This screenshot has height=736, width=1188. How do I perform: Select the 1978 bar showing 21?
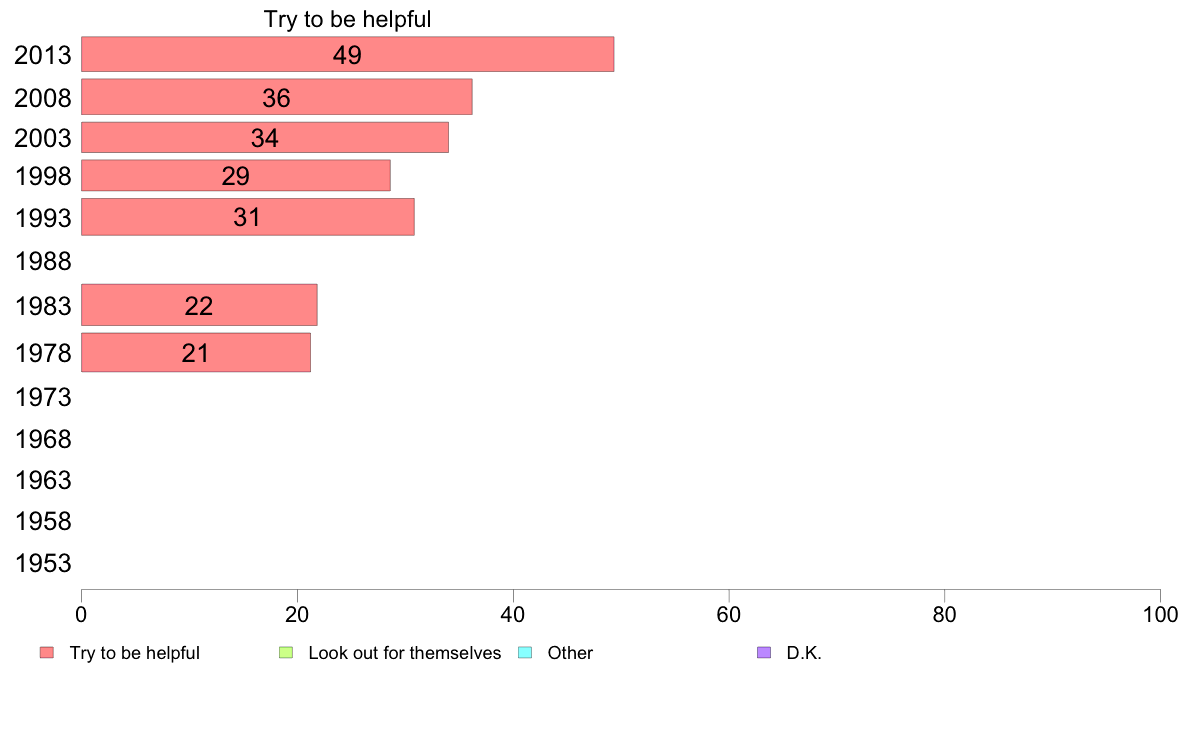pos(195,352)
